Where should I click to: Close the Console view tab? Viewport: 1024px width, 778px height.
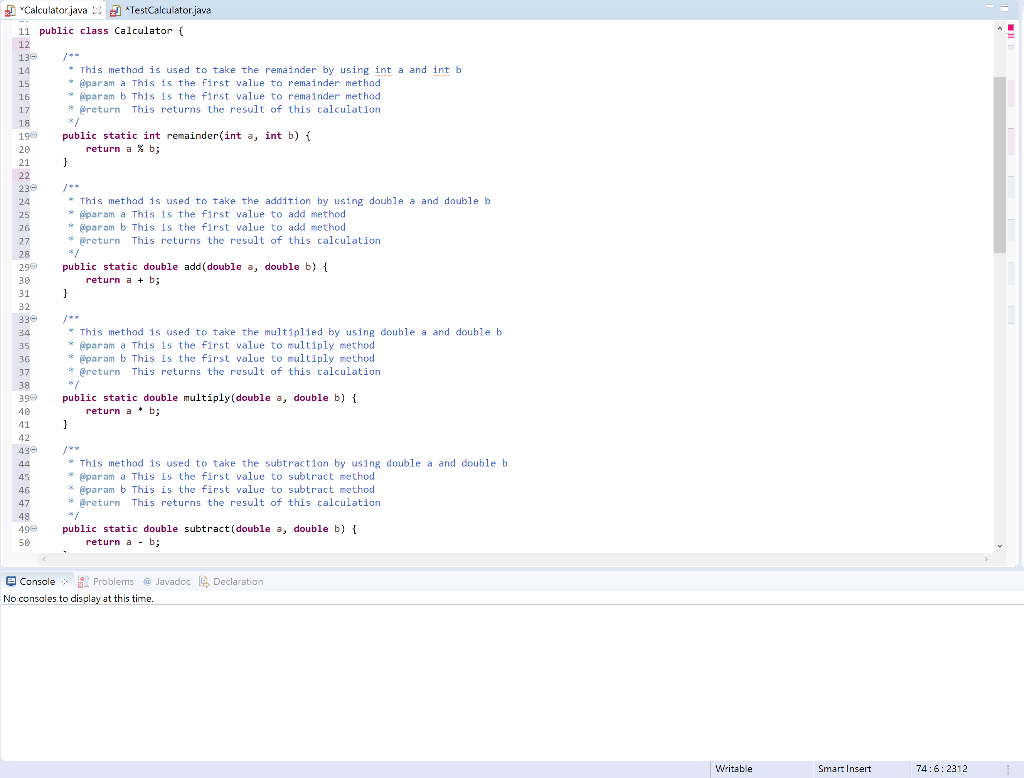click(65, 581)
